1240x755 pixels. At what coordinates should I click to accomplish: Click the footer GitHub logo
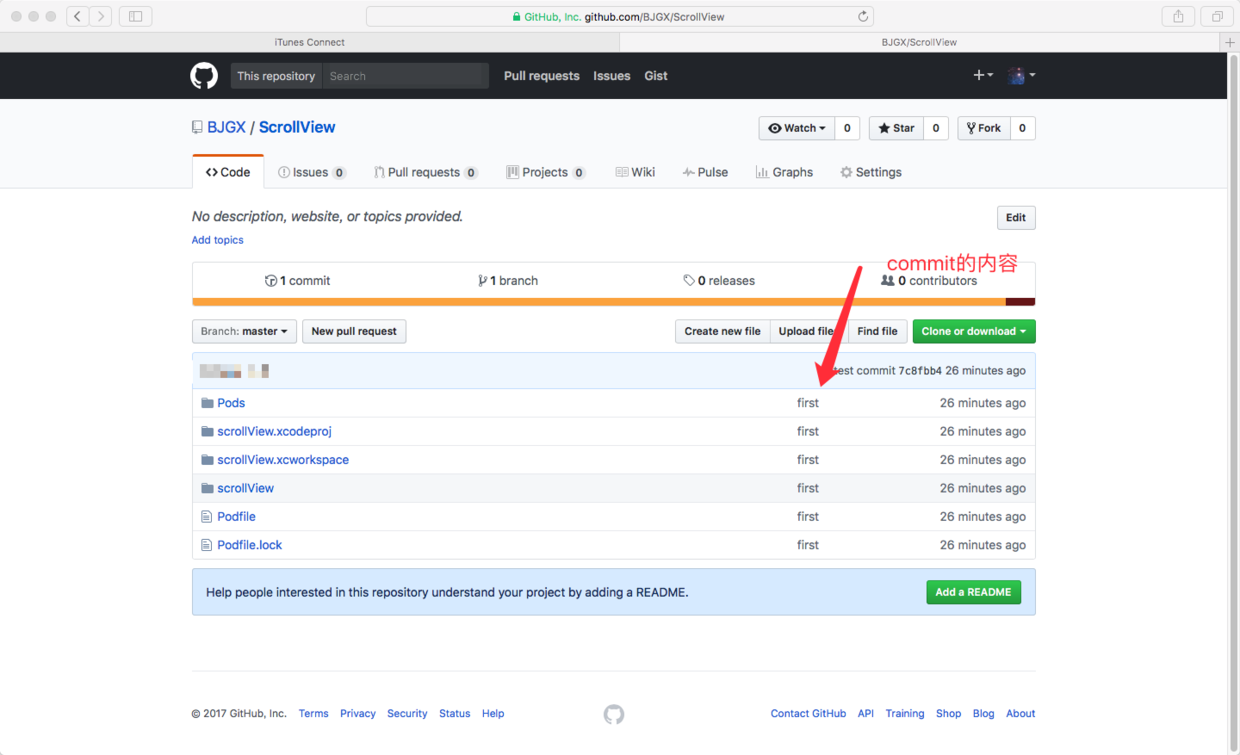[614, 714]
